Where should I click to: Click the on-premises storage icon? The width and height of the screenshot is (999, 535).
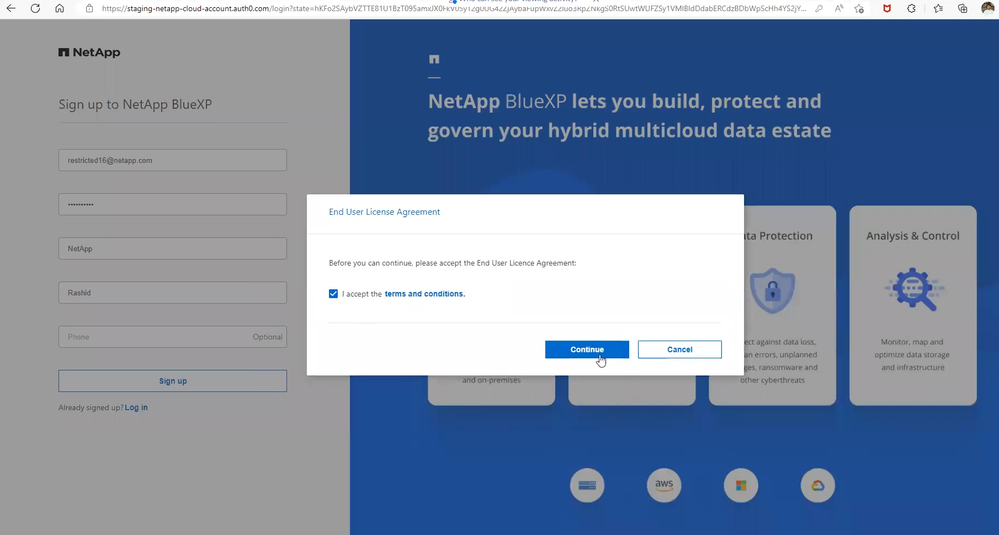[587, 486]
